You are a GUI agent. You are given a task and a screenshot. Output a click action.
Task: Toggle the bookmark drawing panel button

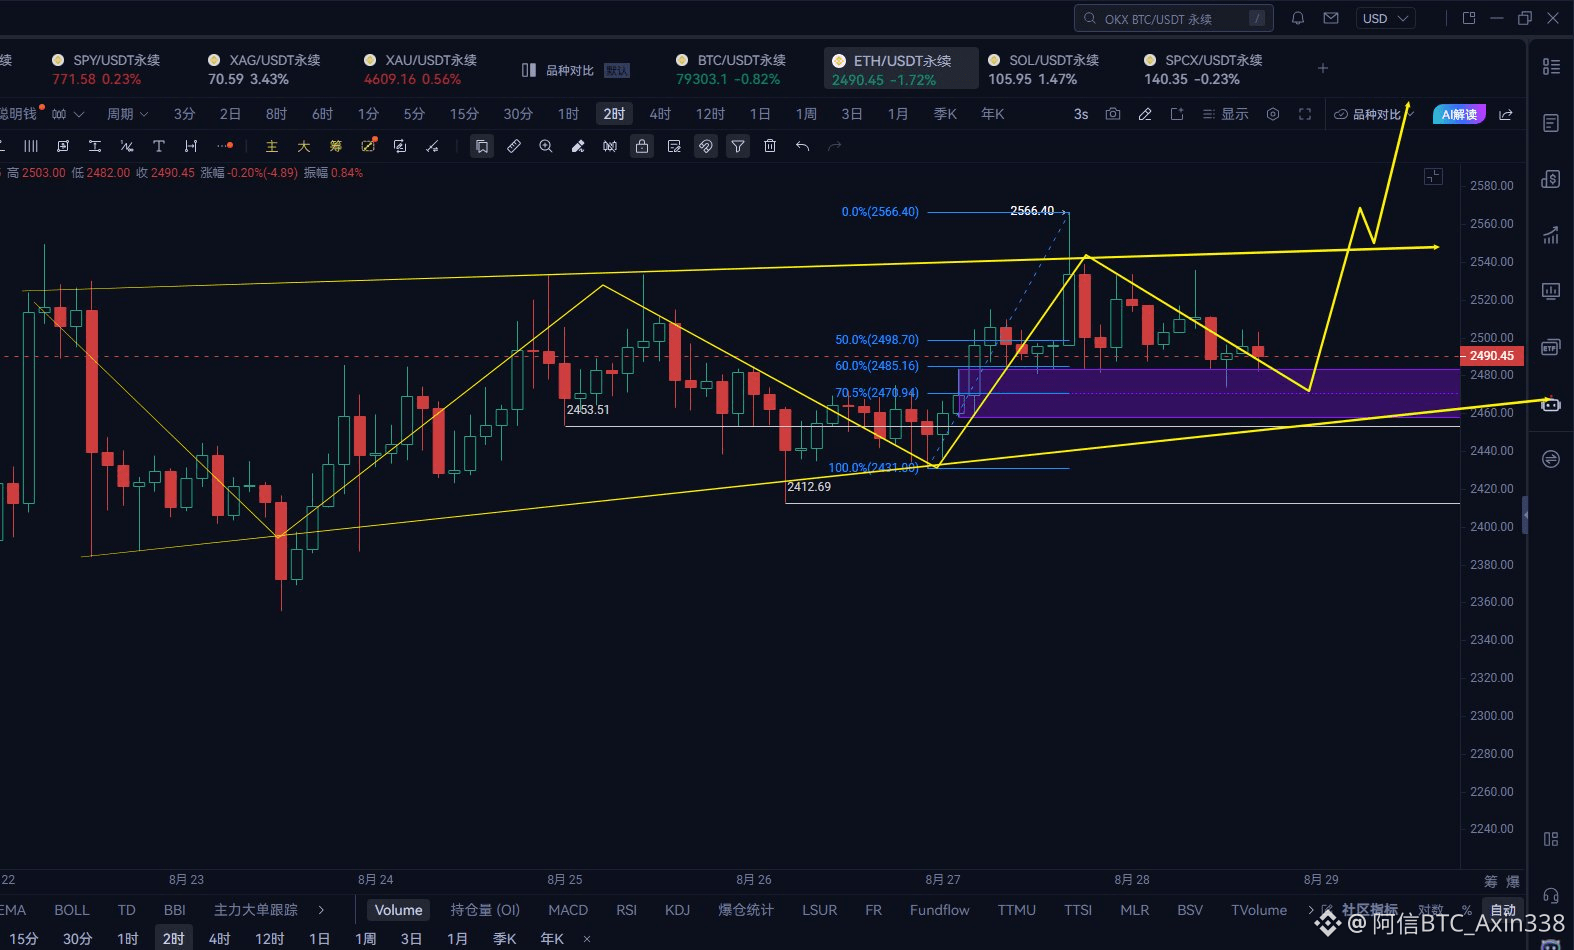pyautogui.click(x=482, y=146)
